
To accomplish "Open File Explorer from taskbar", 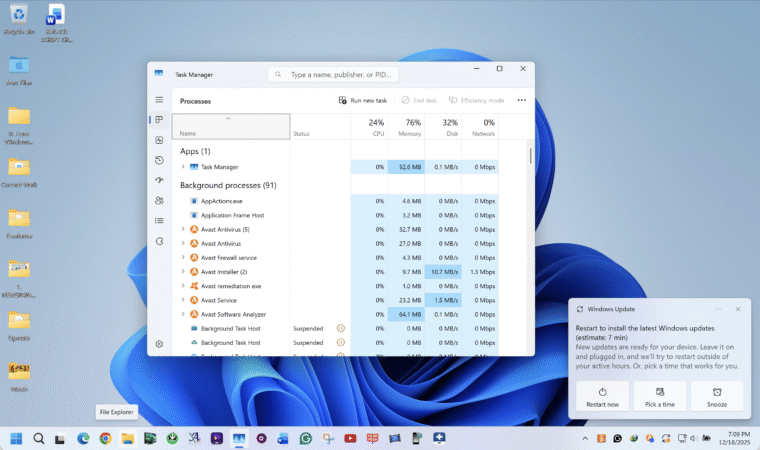I will [127, 438].
